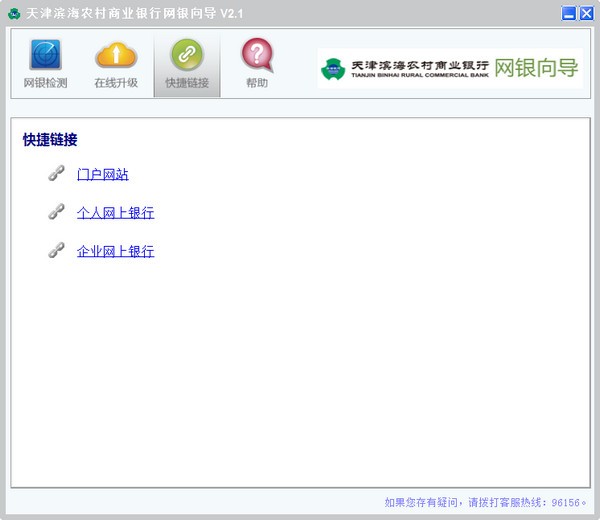Open the 帮助 question mark icon

coord(257,55)
